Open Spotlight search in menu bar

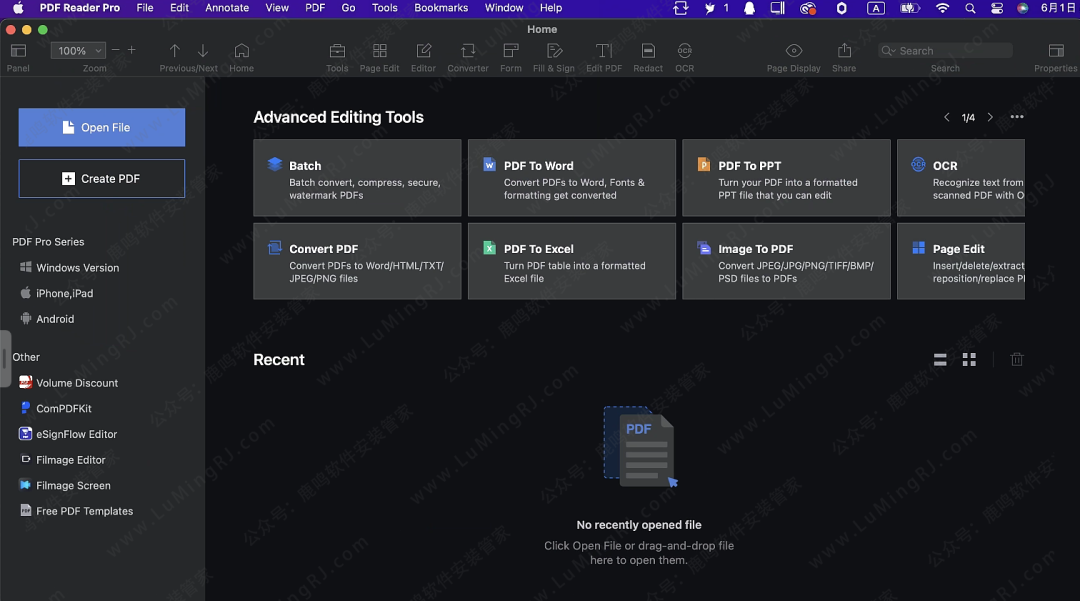tap(970, 8)
